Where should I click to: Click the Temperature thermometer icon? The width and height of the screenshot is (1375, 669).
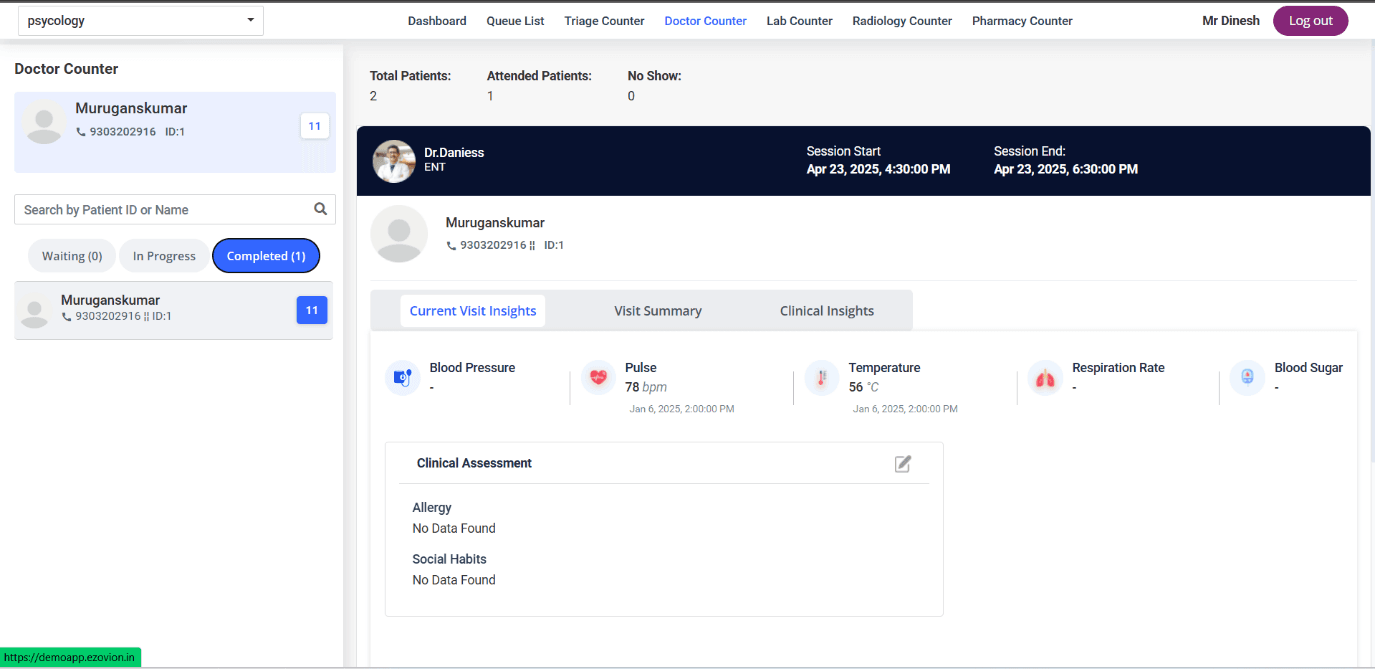tap(822, 378)
